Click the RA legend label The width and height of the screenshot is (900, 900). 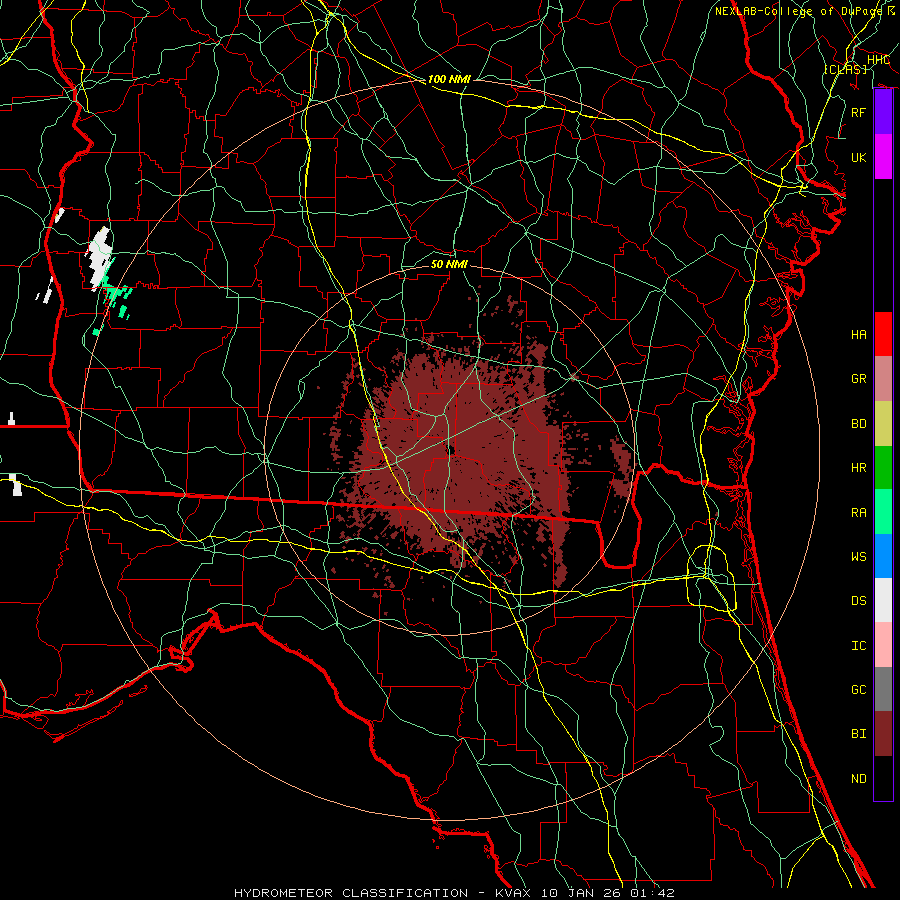point(858,513)
